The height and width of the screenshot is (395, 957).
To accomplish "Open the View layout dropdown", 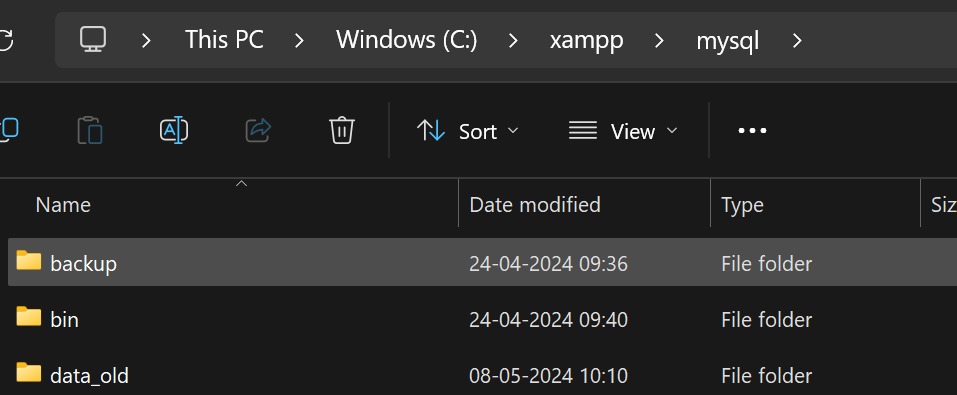I will point(623,131).
